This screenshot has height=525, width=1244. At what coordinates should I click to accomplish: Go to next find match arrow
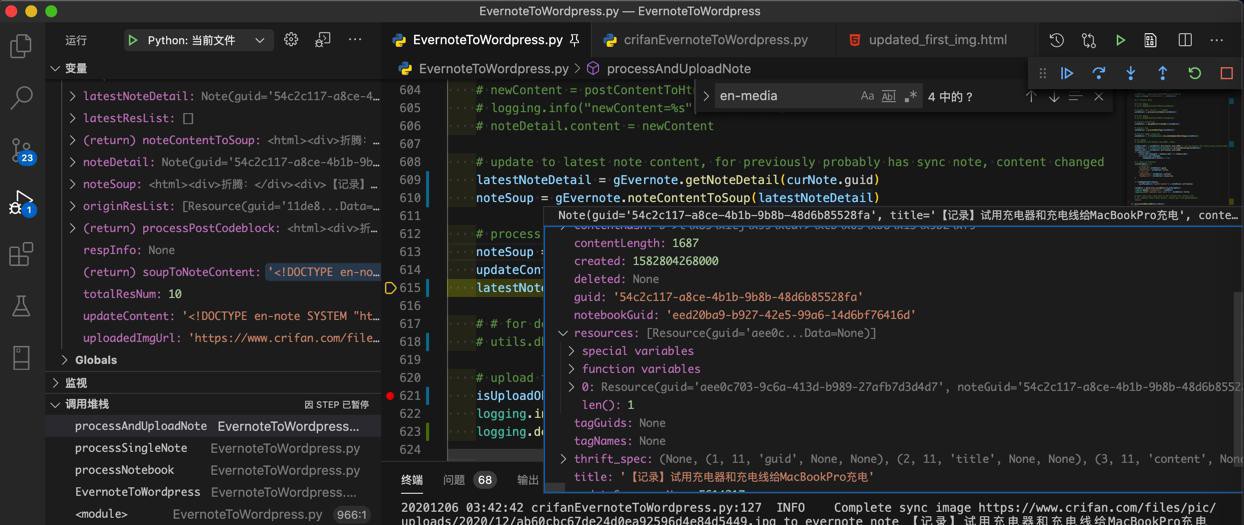(1053, 97)
